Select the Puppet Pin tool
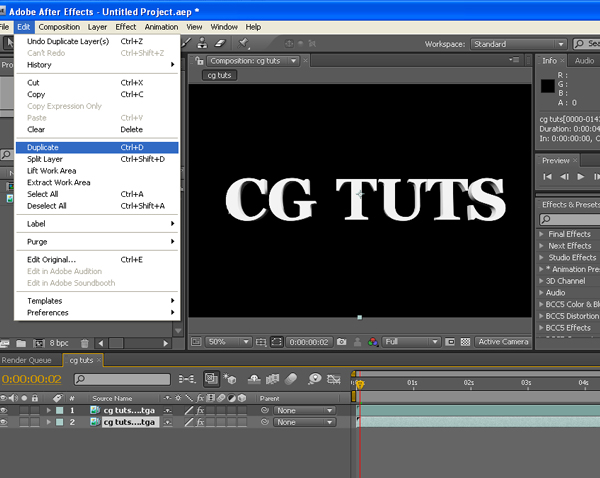Viewport: 600px width, 478px height. [243, 43]
